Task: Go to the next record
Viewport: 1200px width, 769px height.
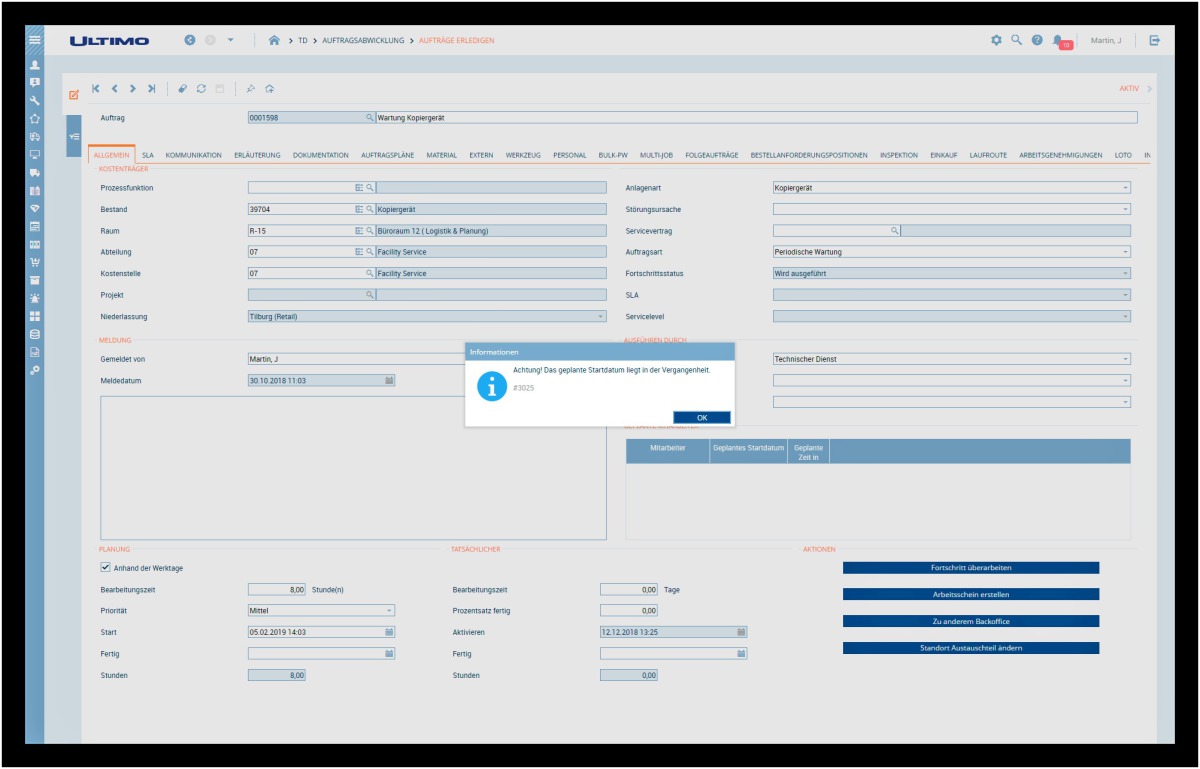Action: 133,88
